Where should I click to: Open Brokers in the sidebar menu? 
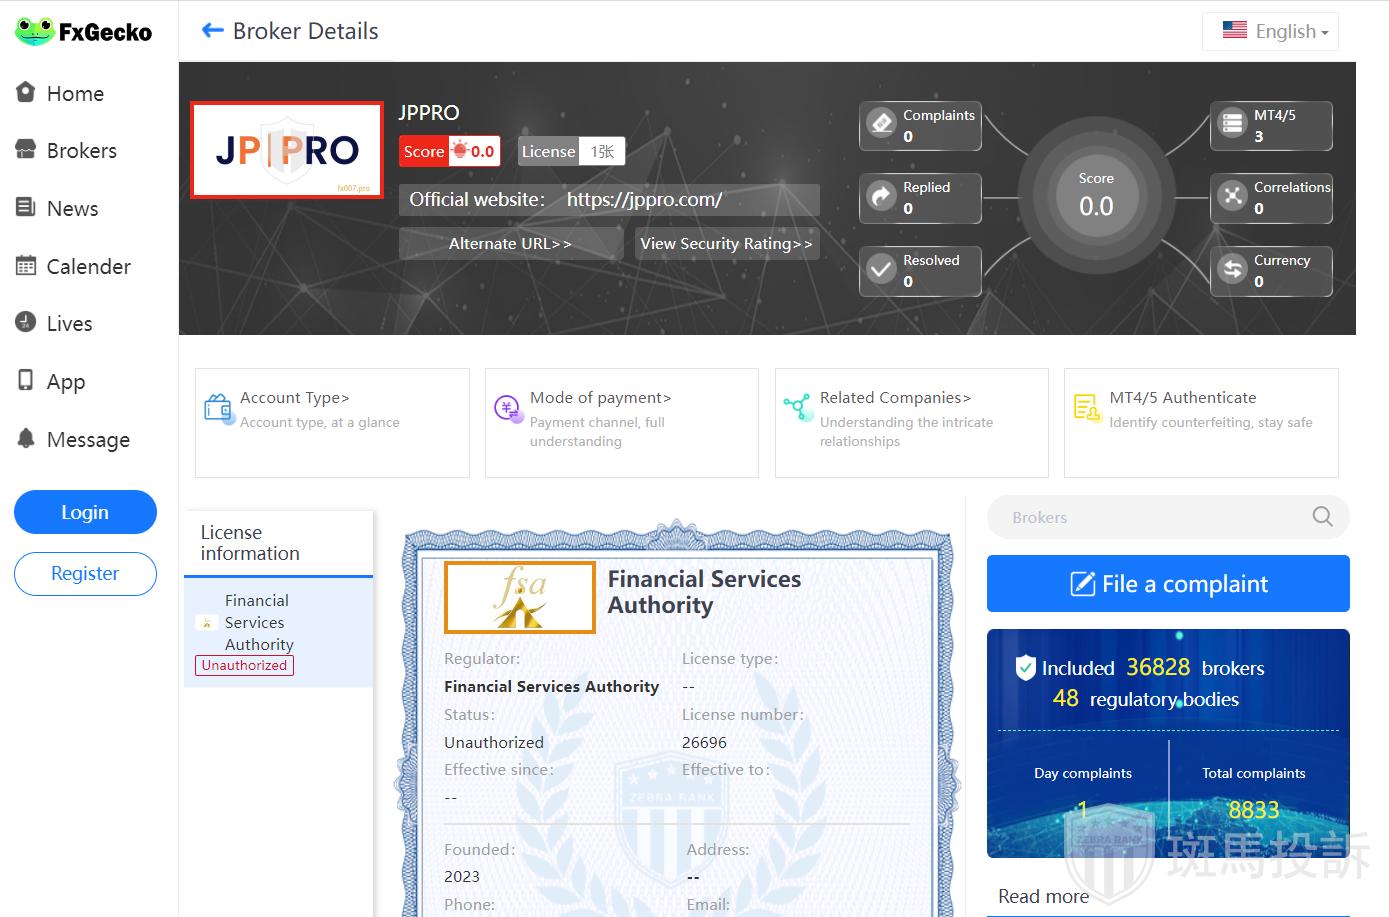click(81, 151)
